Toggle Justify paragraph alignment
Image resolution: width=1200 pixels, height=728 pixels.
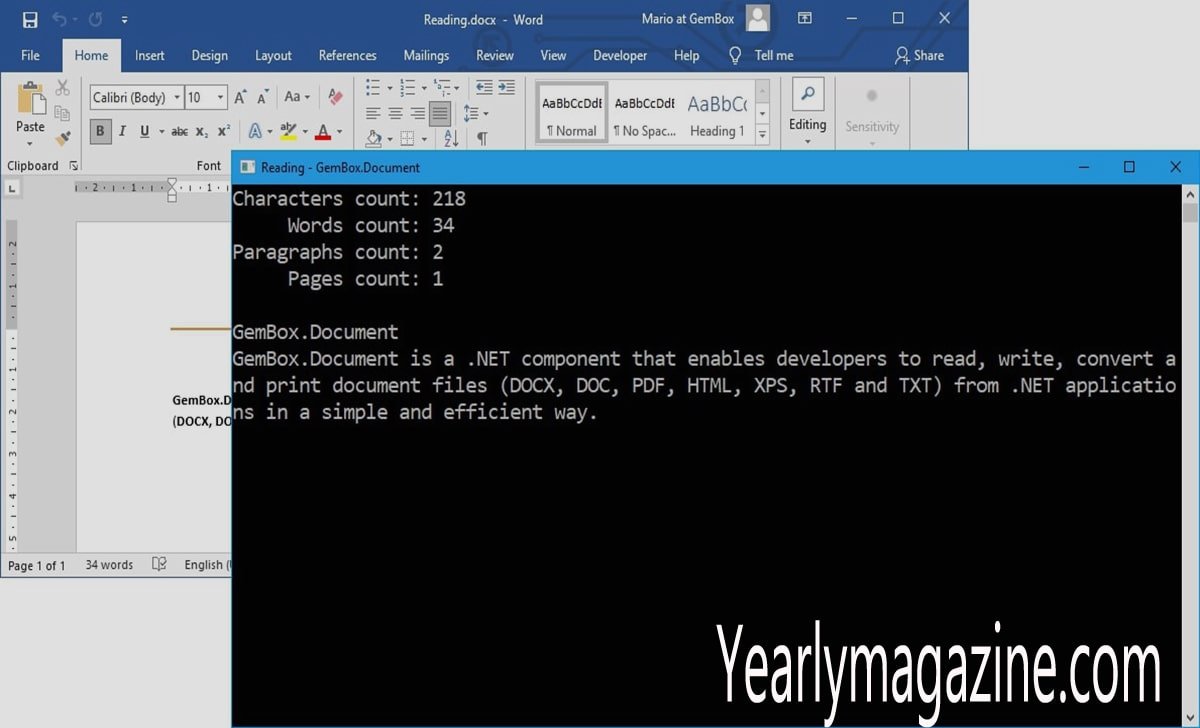[x=439, y=113]
